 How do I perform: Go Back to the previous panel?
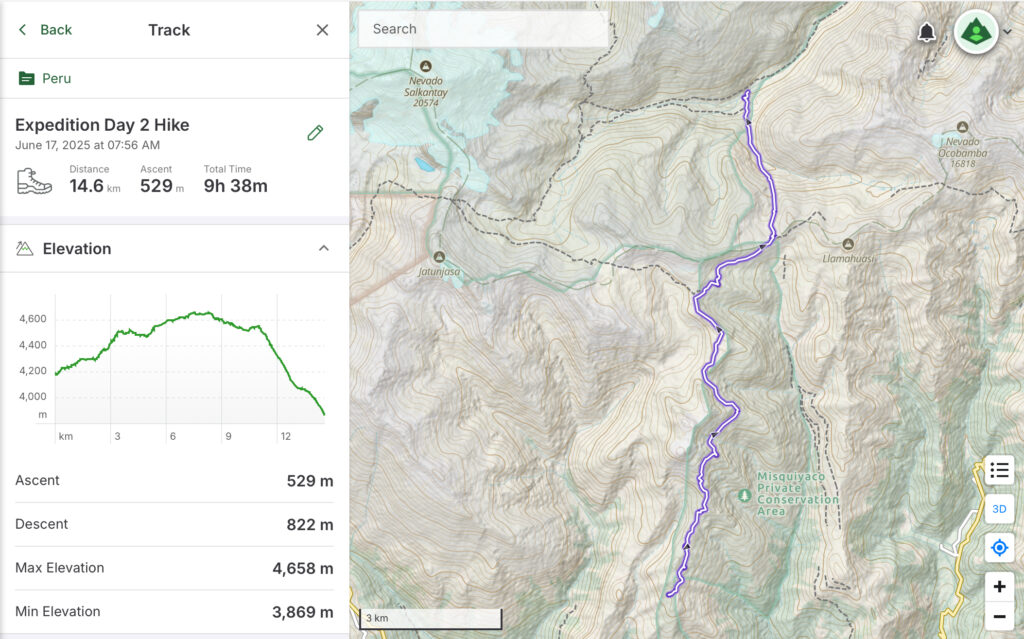[x=45, y=30]
